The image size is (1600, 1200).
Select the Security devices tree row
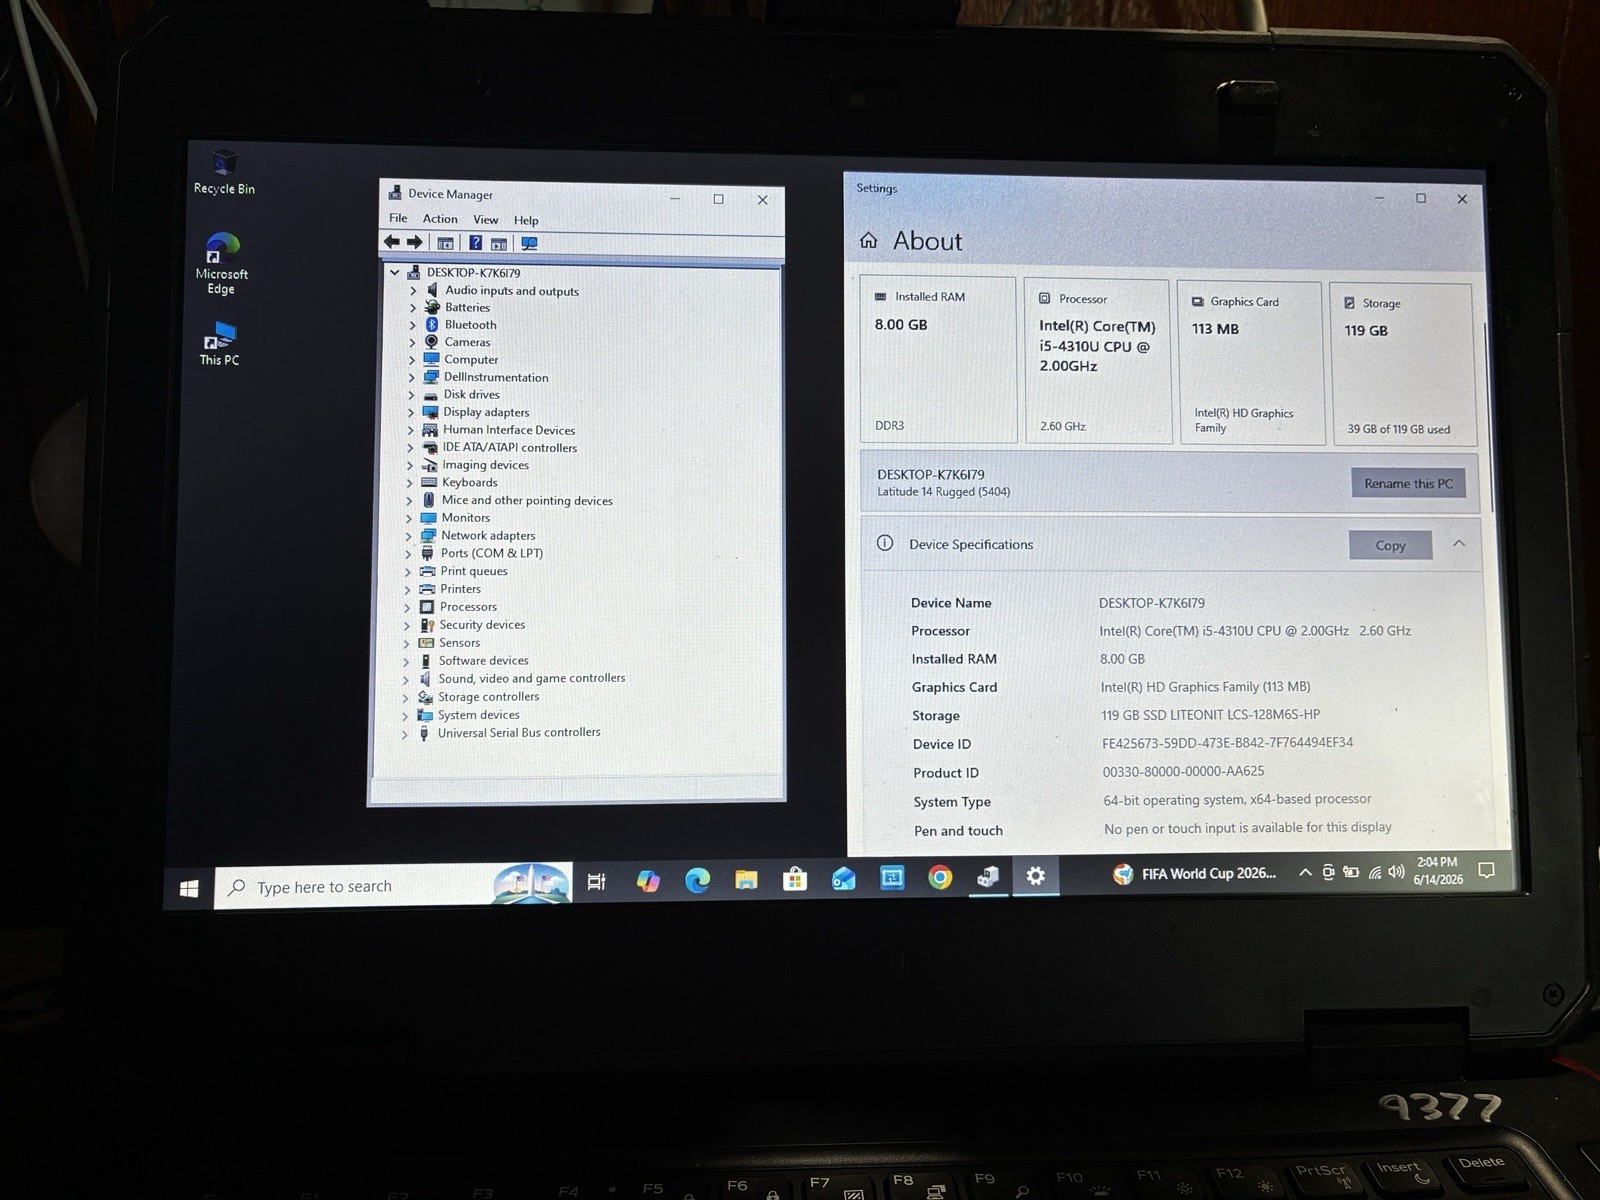click(472, 625)
